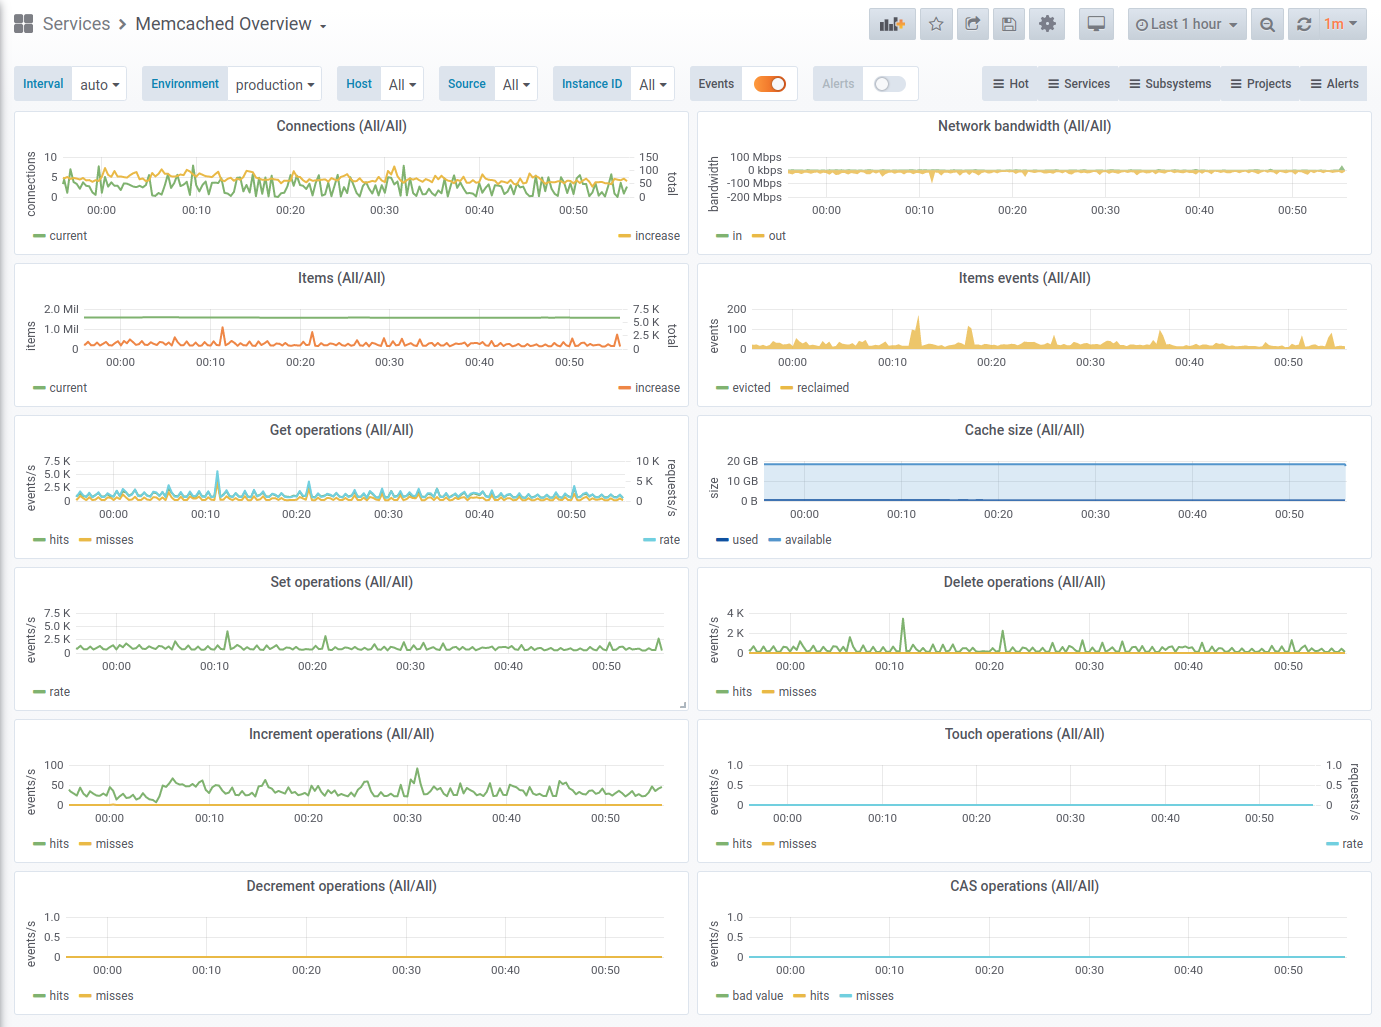Image resolution: width=1381 pixels, height=1027 pixels.
Task: Save the dashboard with the floppy icon
Action: coord(1009,24)
